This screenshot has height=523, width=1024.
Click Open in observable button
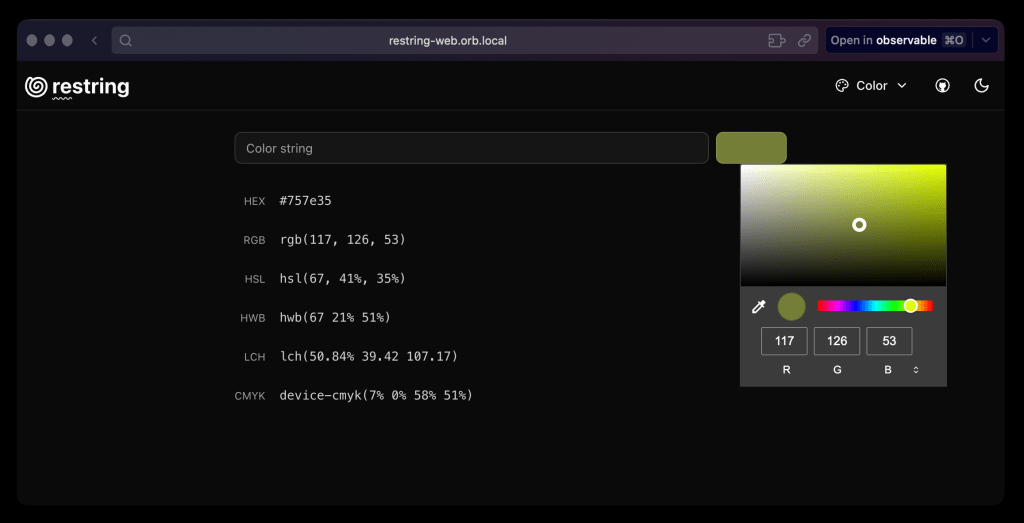coord(896,41)
